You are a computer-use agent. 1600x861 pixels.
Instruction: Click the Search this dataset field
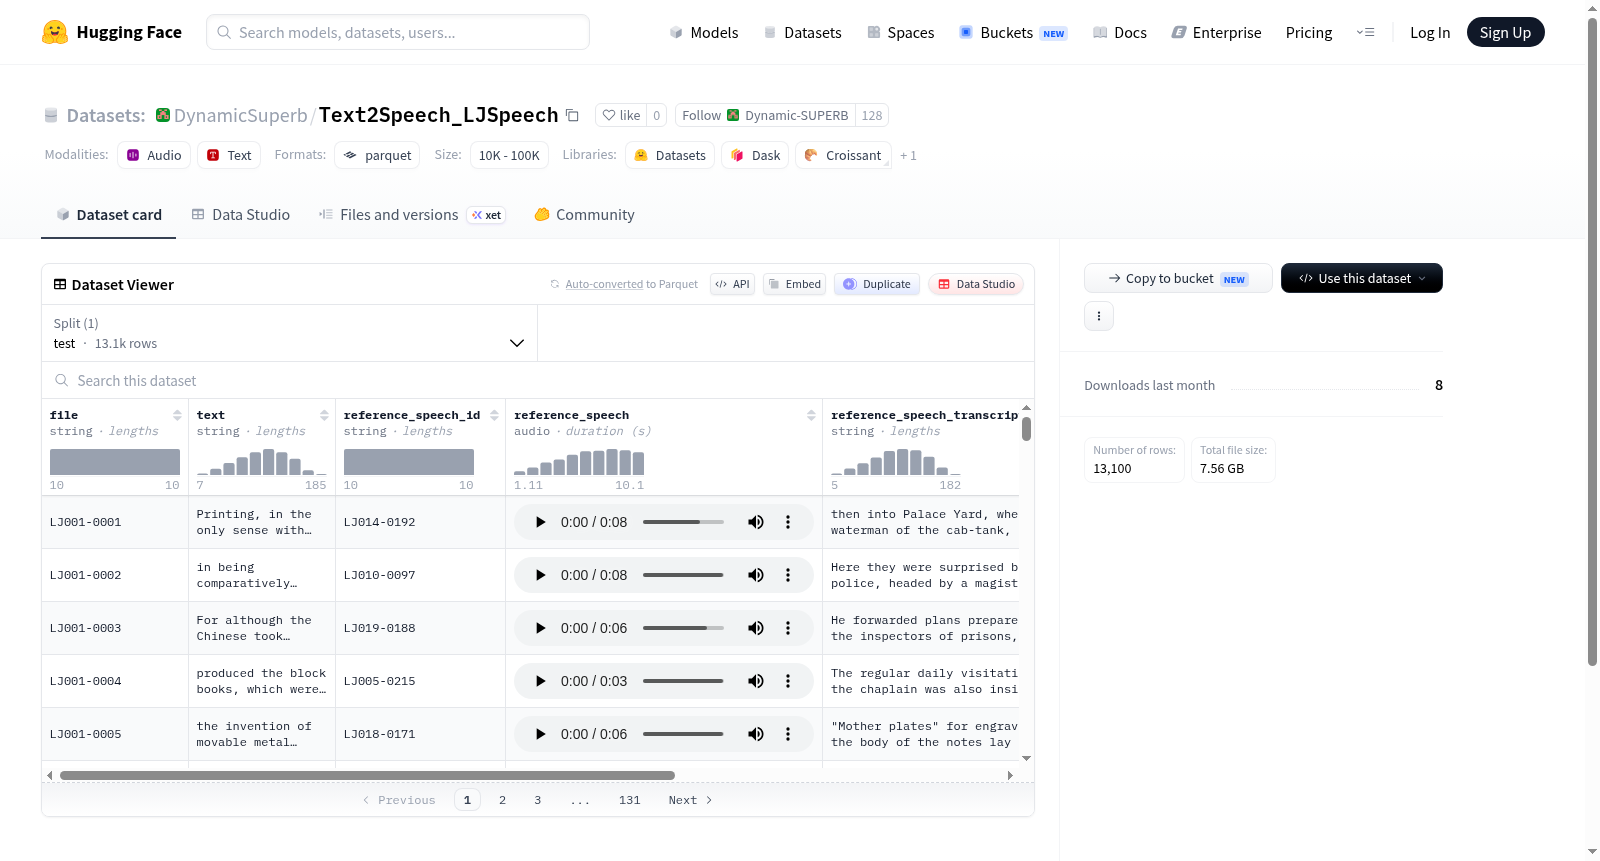[538, 381]
